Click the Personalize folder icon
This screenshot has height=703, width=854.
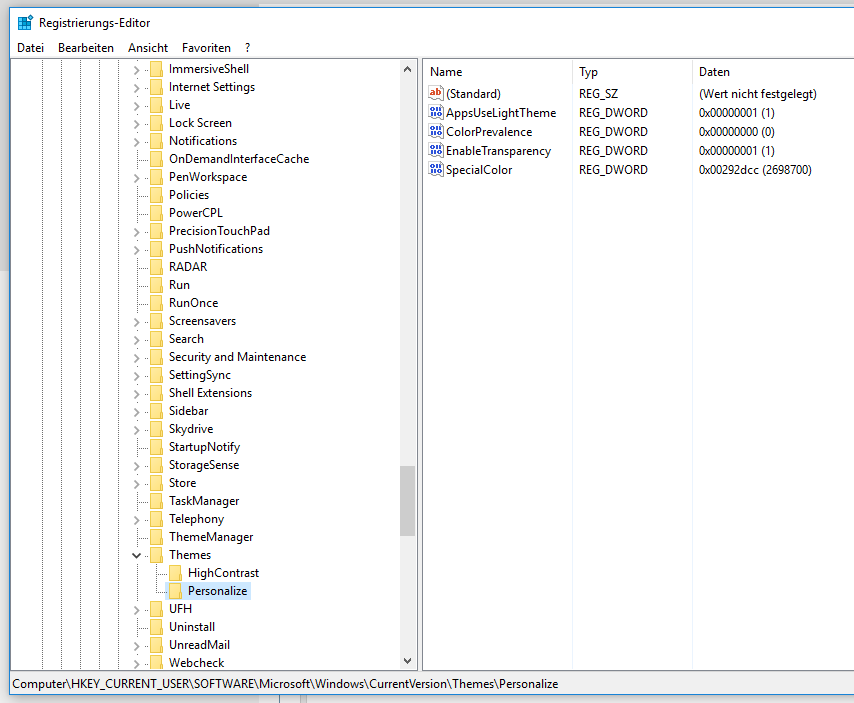click(175, 591)
